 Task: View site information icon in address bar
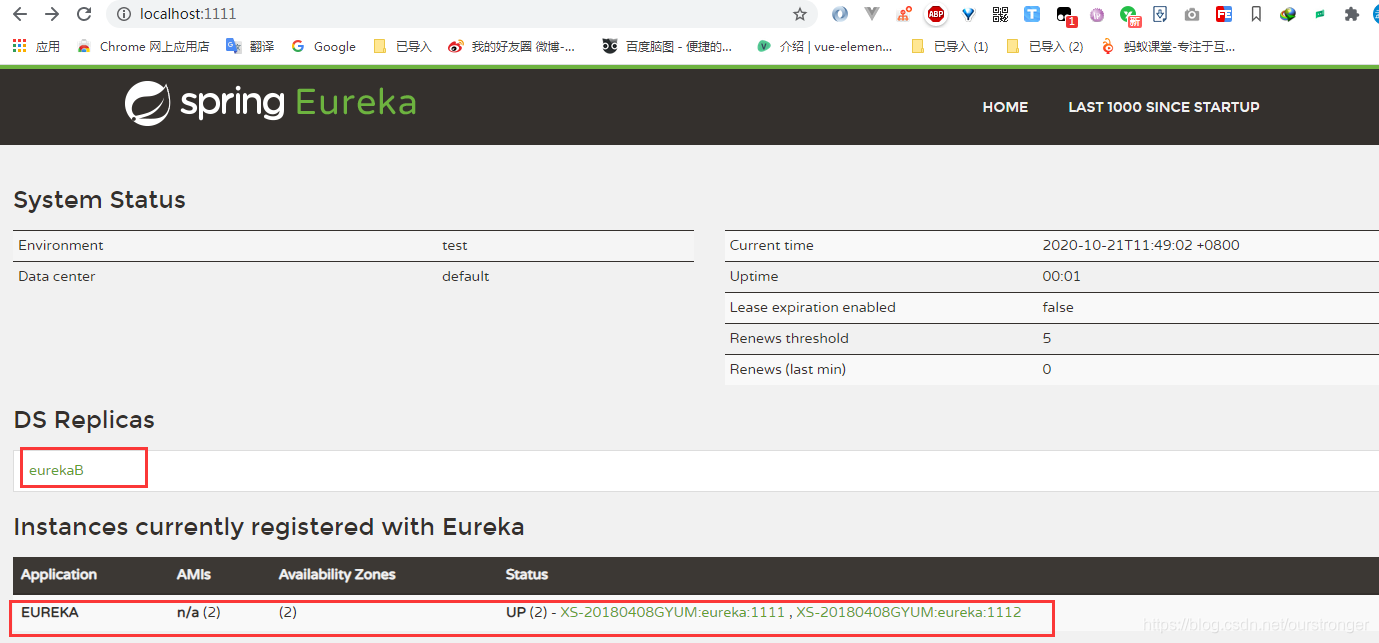(x=123, y=14)
